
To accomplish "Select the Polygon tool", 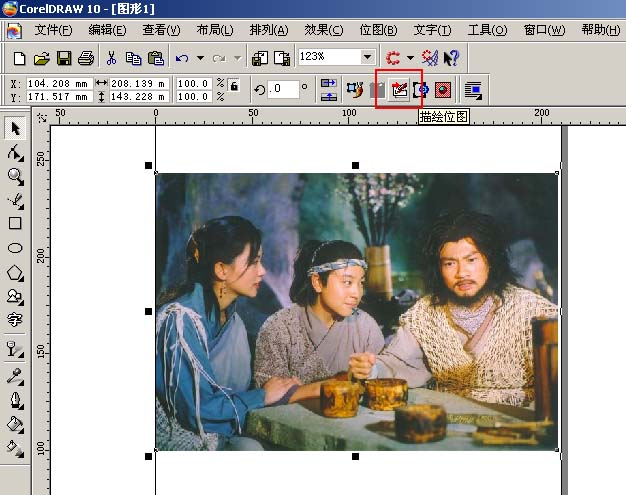I will point(15,273).
